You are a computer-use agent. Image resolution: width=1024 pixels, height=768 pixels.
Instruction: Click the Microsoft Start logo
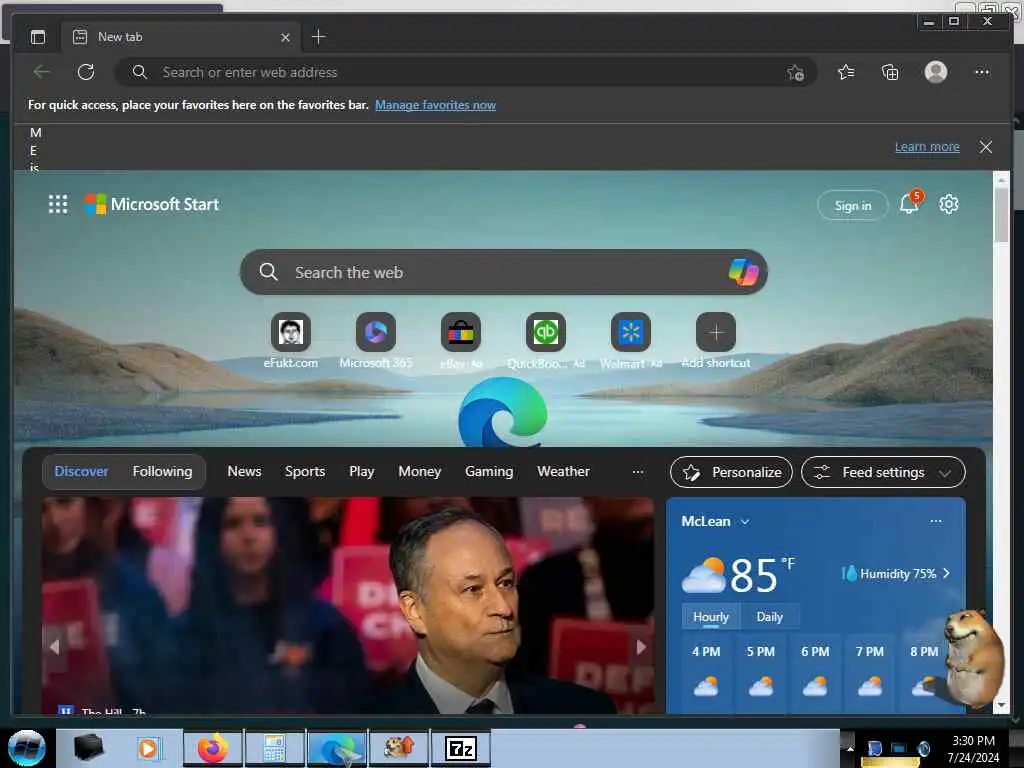pos(152,204)
